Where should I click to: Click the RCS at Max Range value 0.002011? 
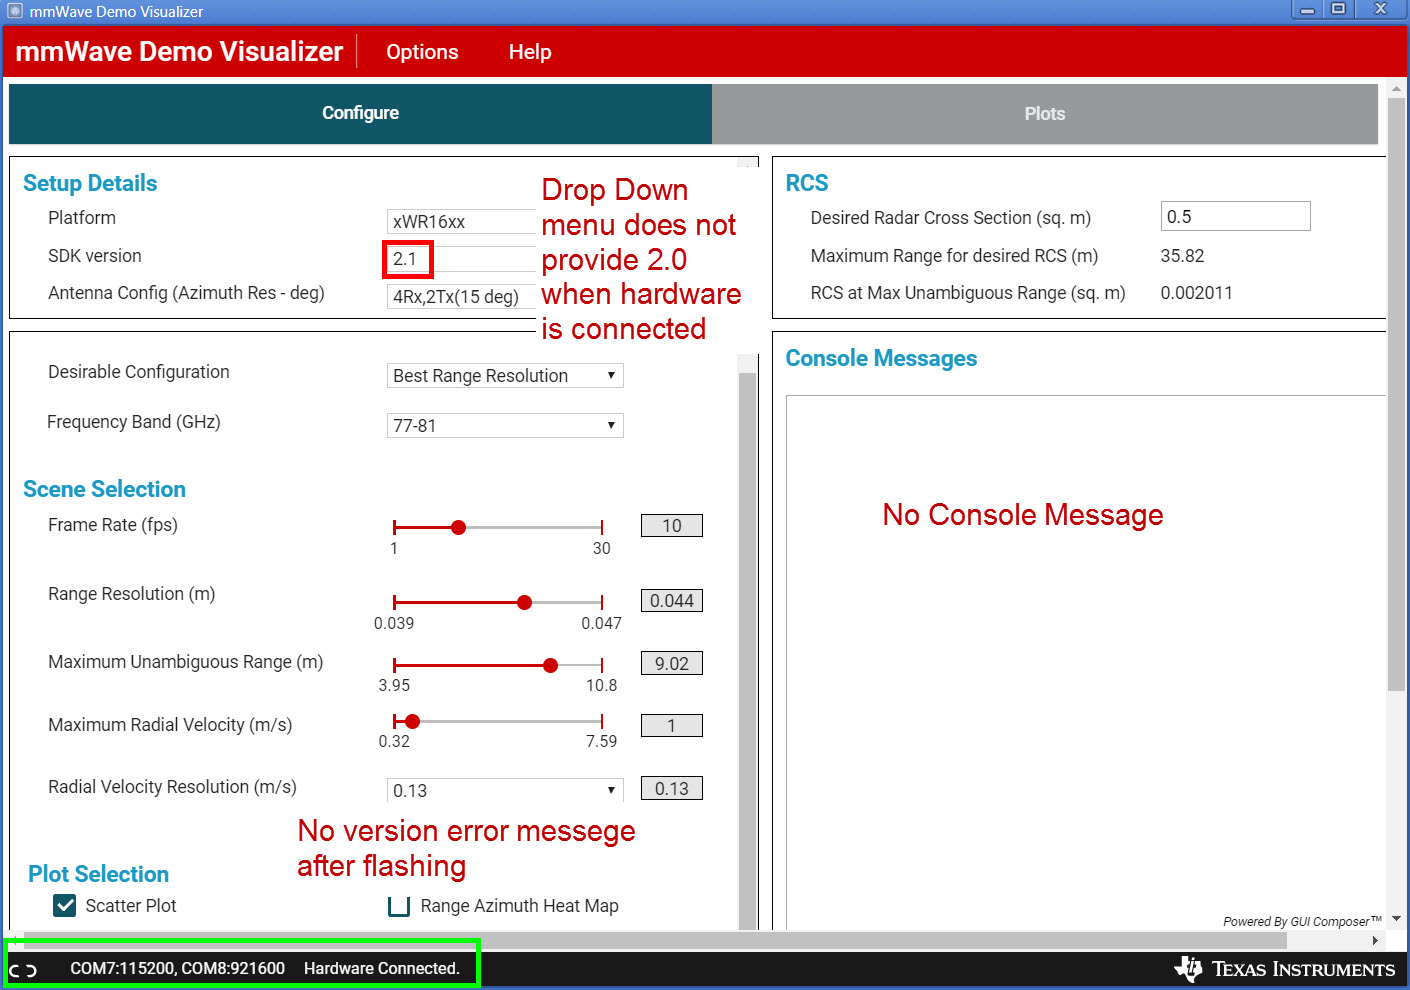click(1196, 293)
